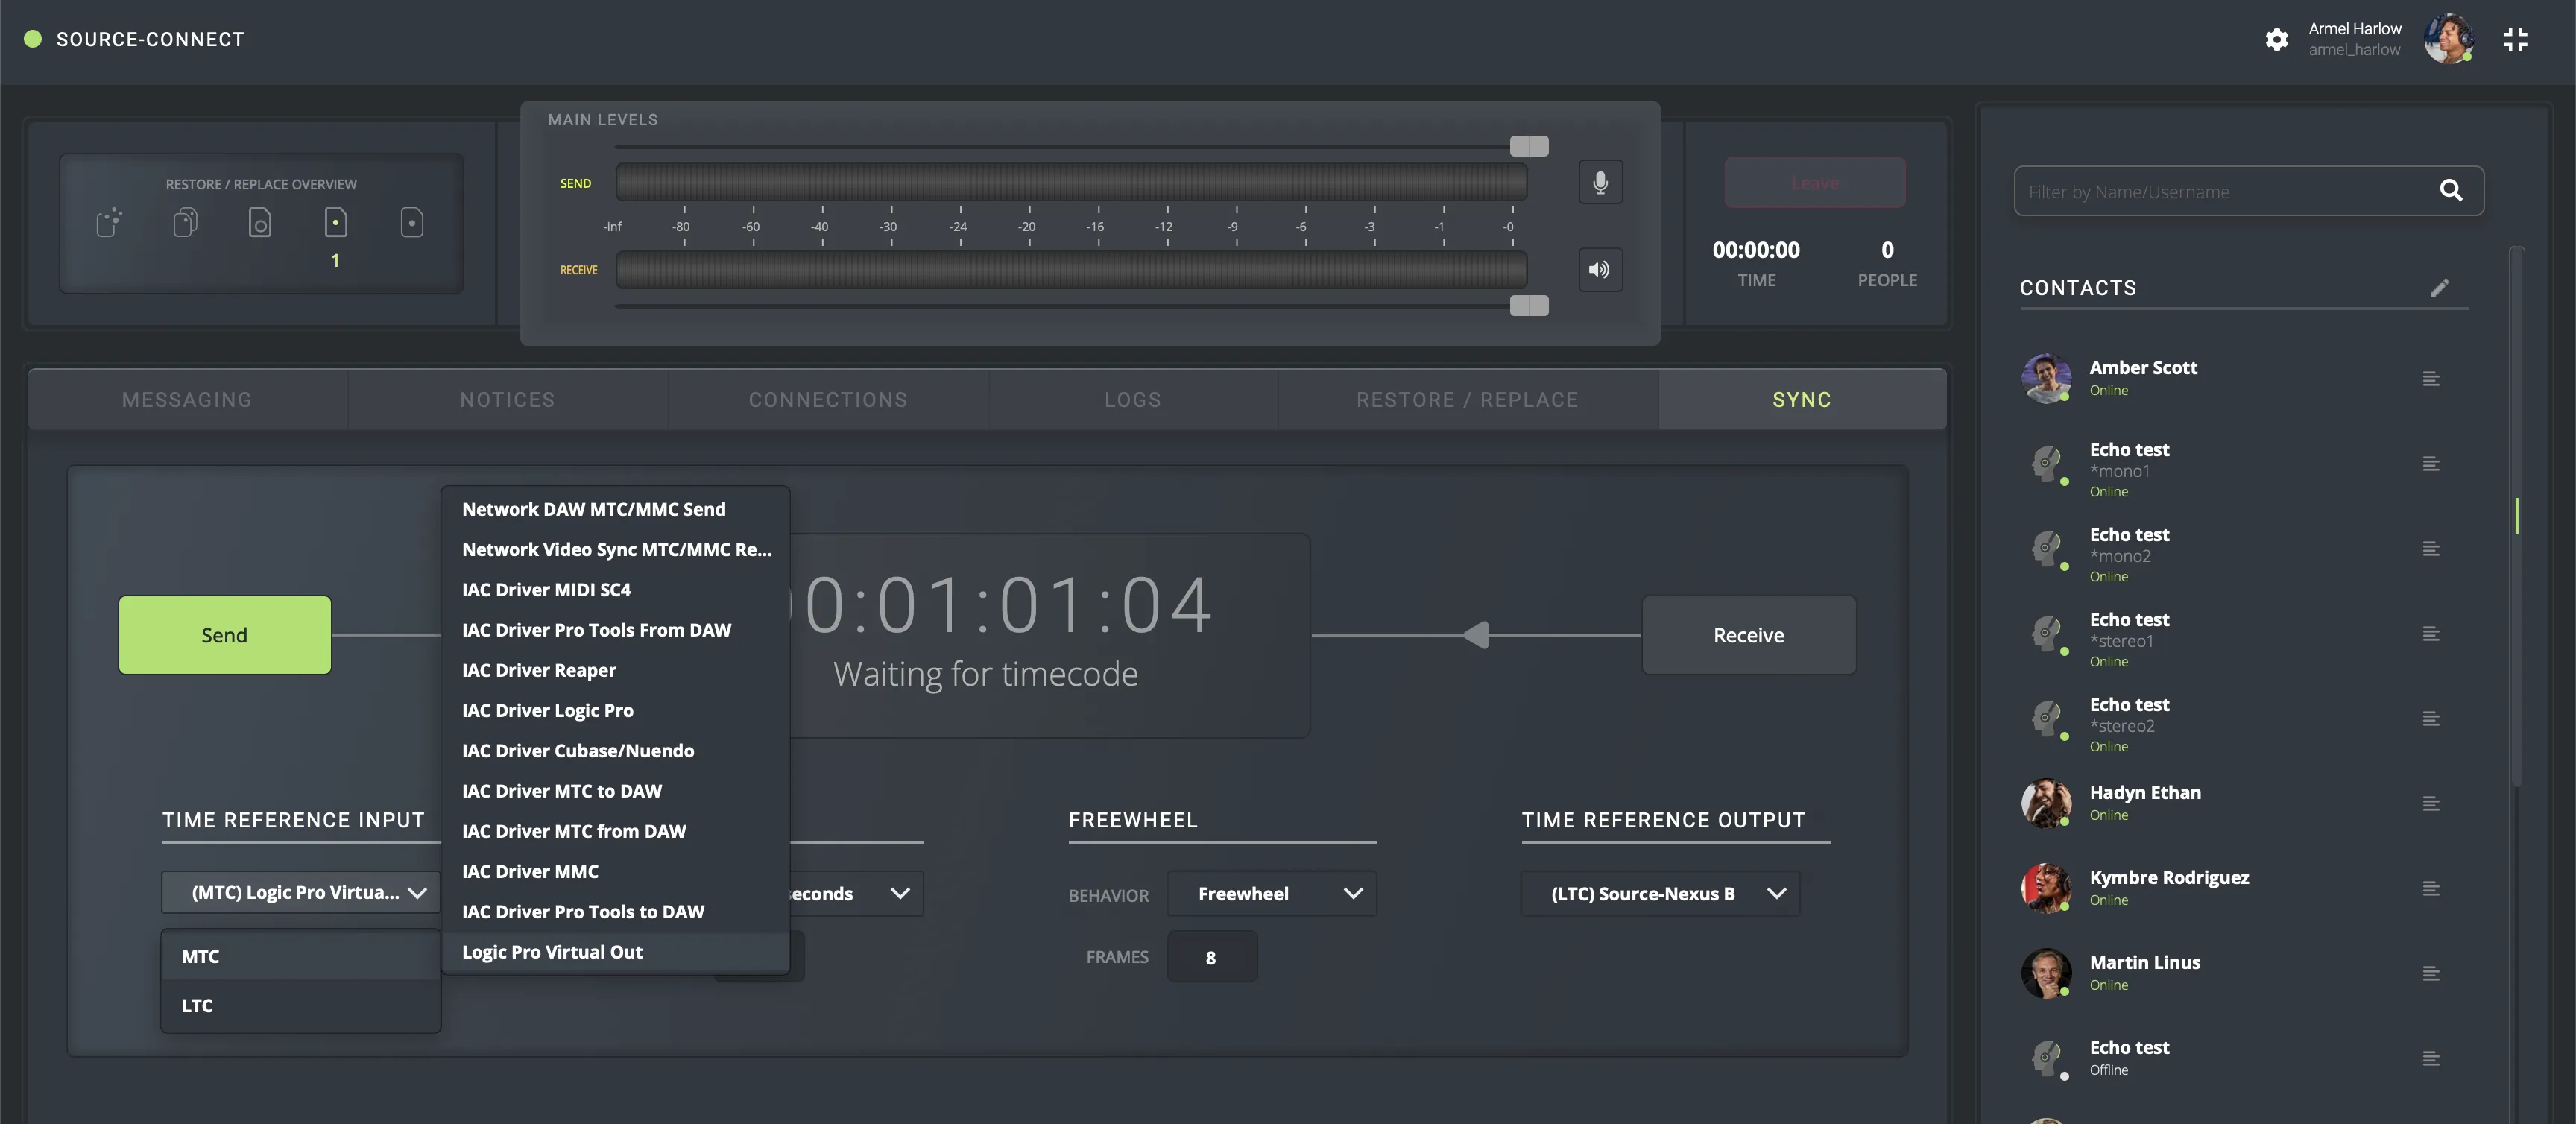Choose MTC in input type list
The image size is (2576, 1124).
(301, 956)
